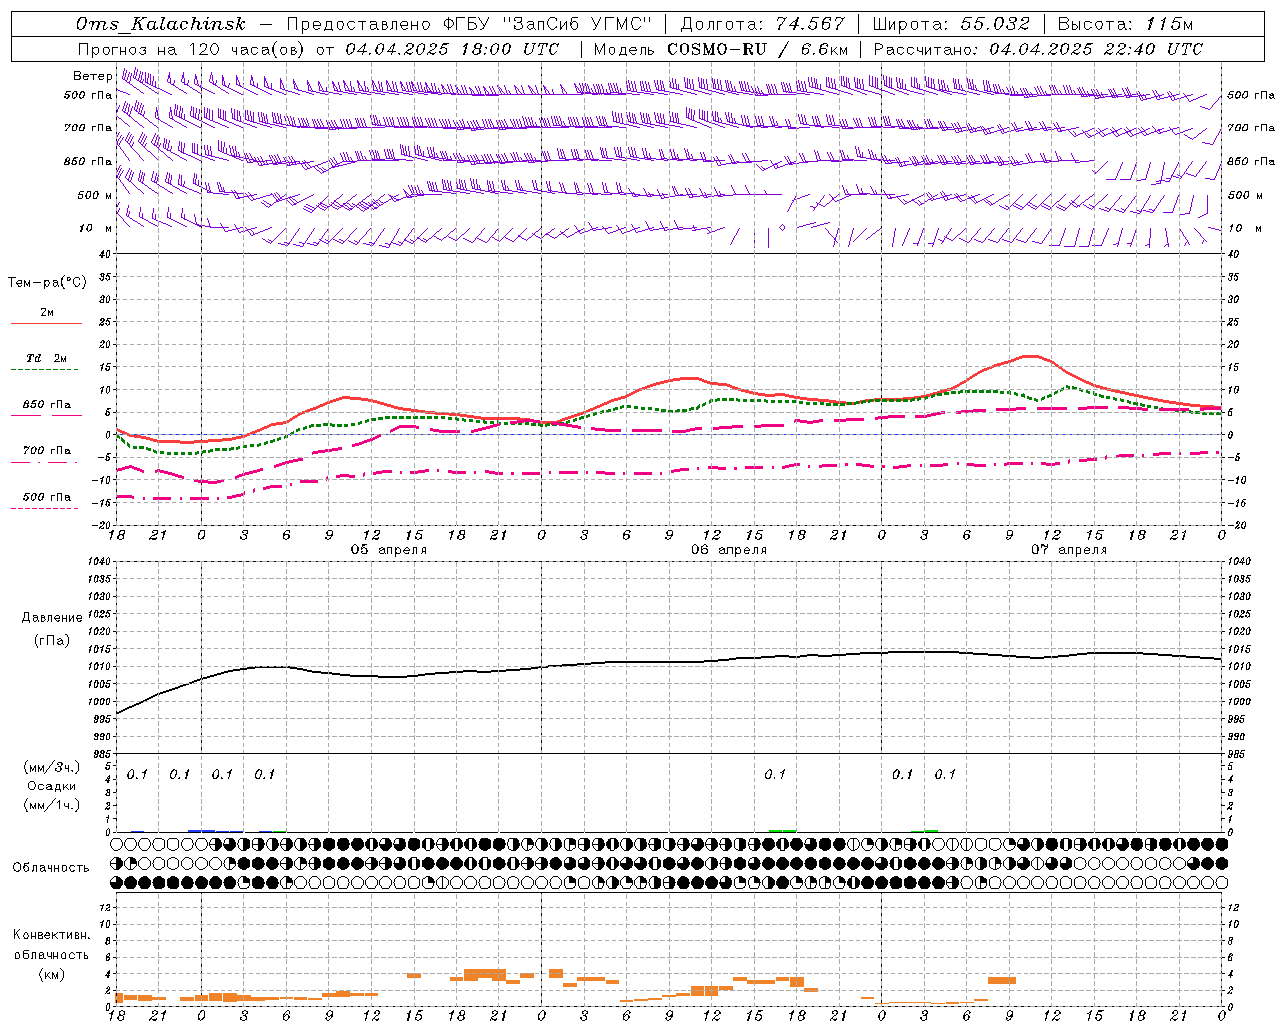Select the longitude value Долгота: 74.567
Viewport: 1280px width, 1024px height.
[763, 25]
